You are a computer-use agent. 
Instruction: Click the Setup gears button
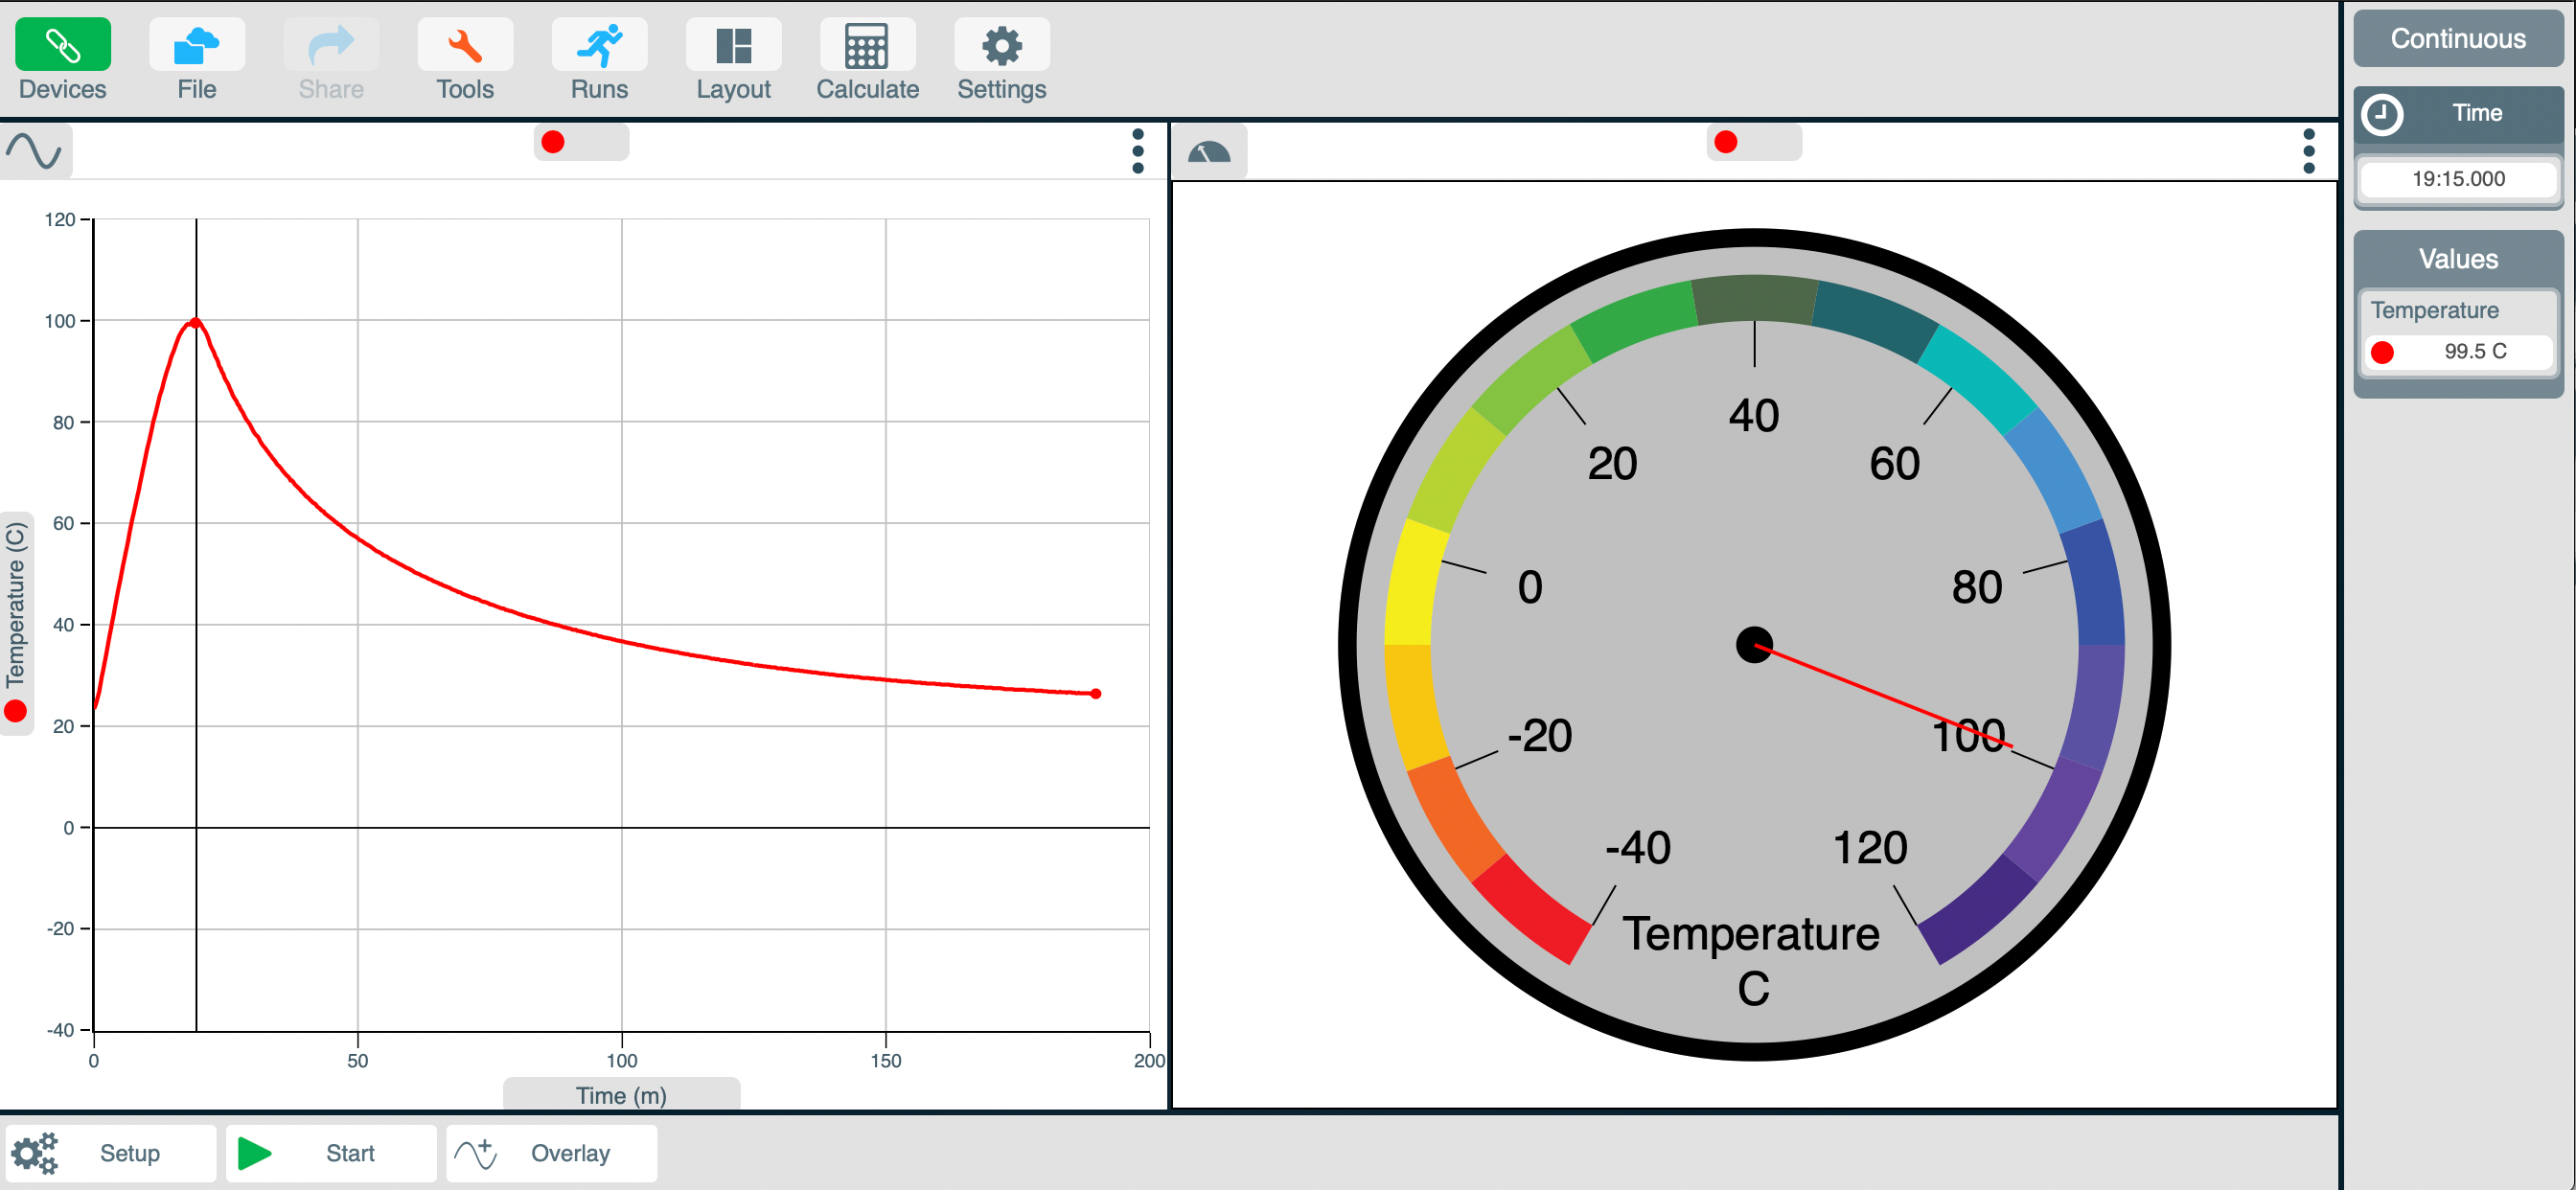click(x=111, y=1153)
